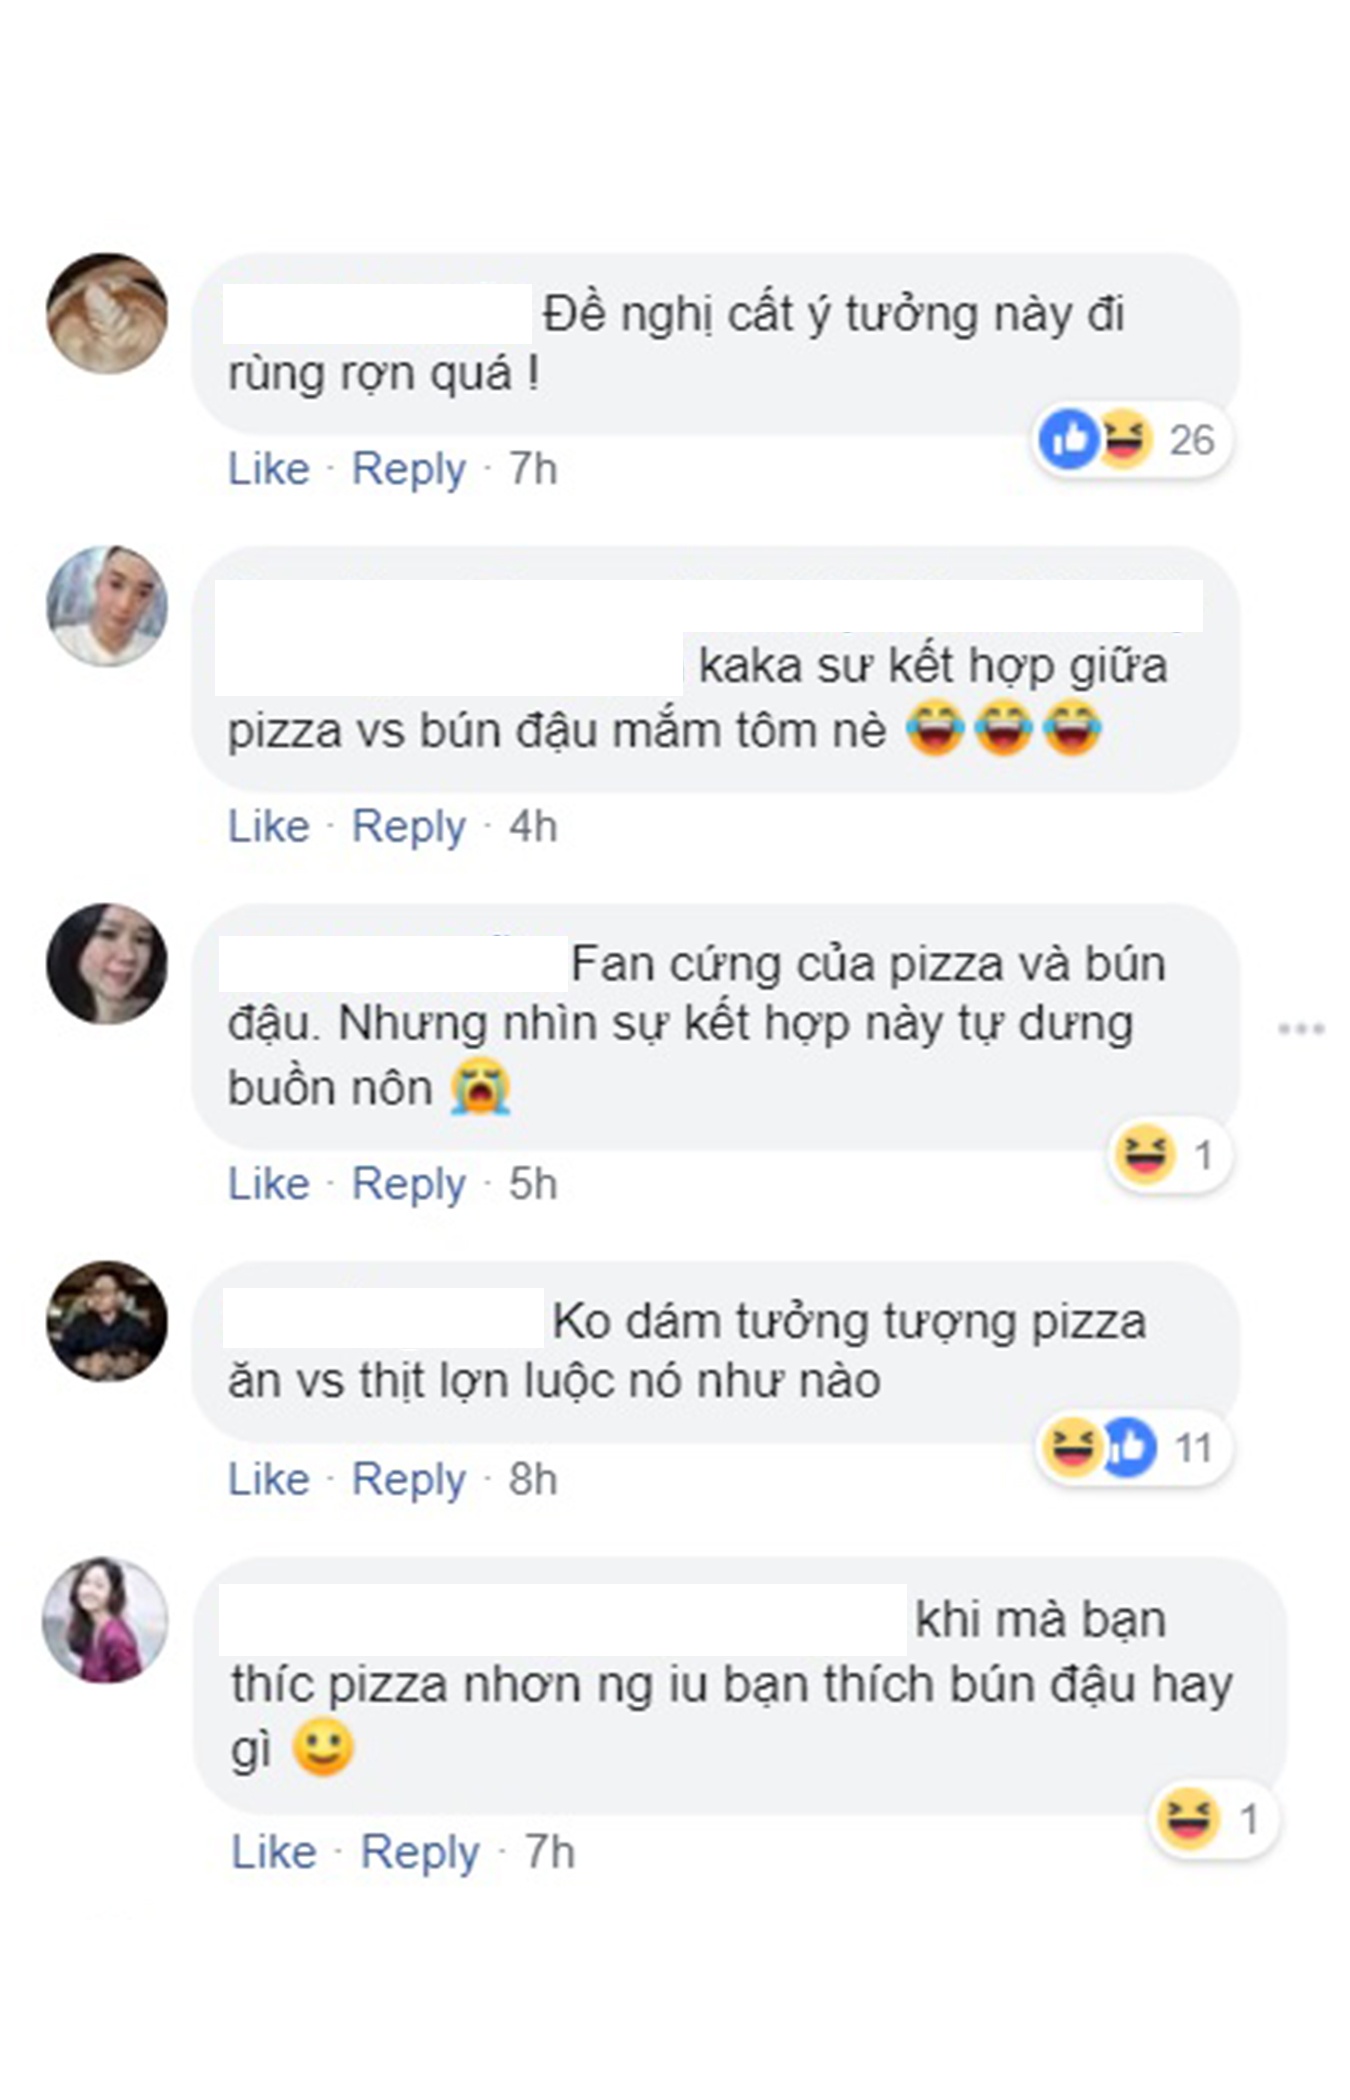
Task: Reply to the comment posted 5h ago
Action: [409, 1184]
